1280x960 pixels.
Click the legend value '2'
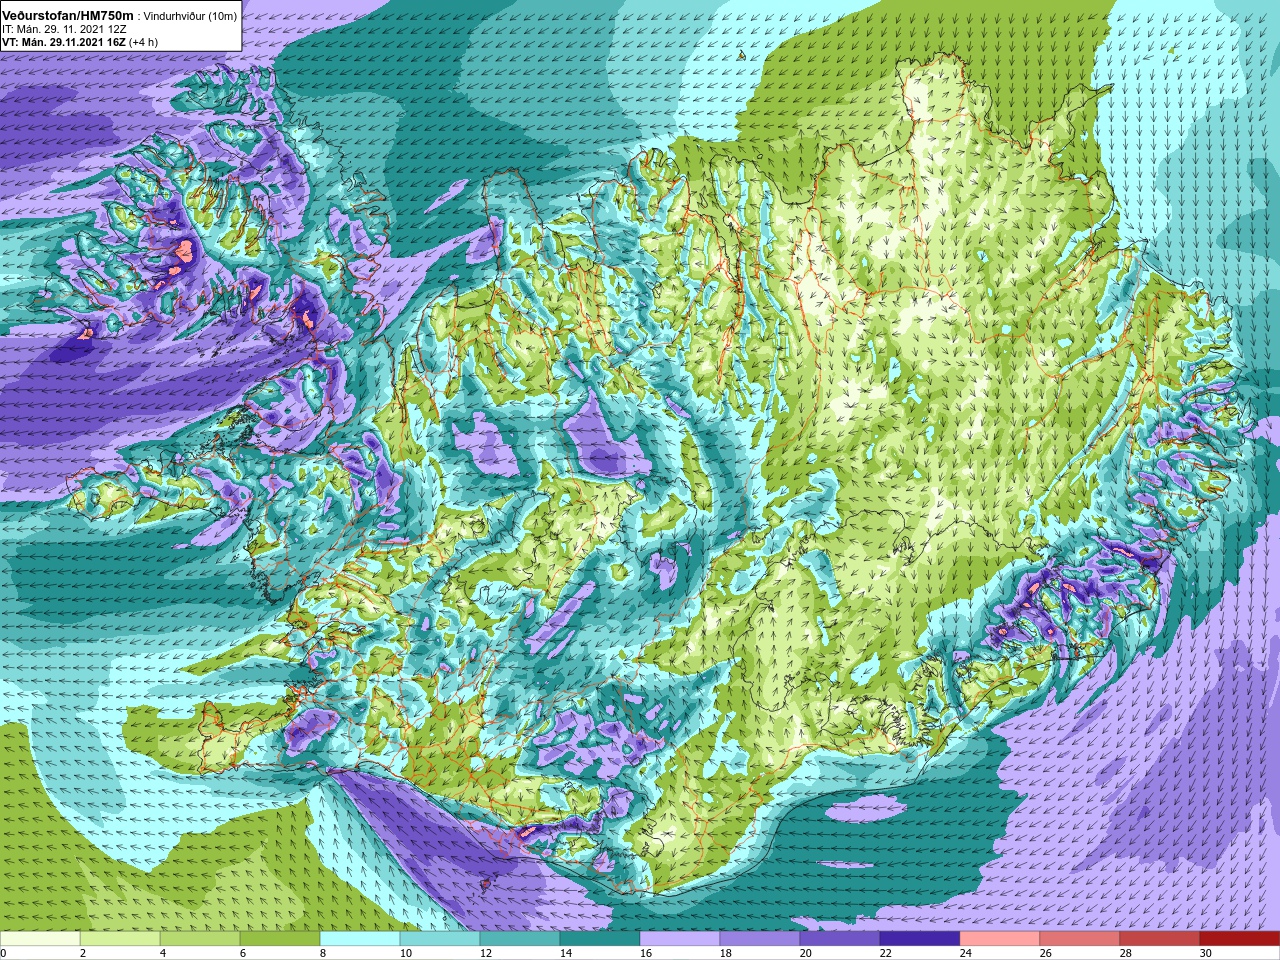click(83, 953)
